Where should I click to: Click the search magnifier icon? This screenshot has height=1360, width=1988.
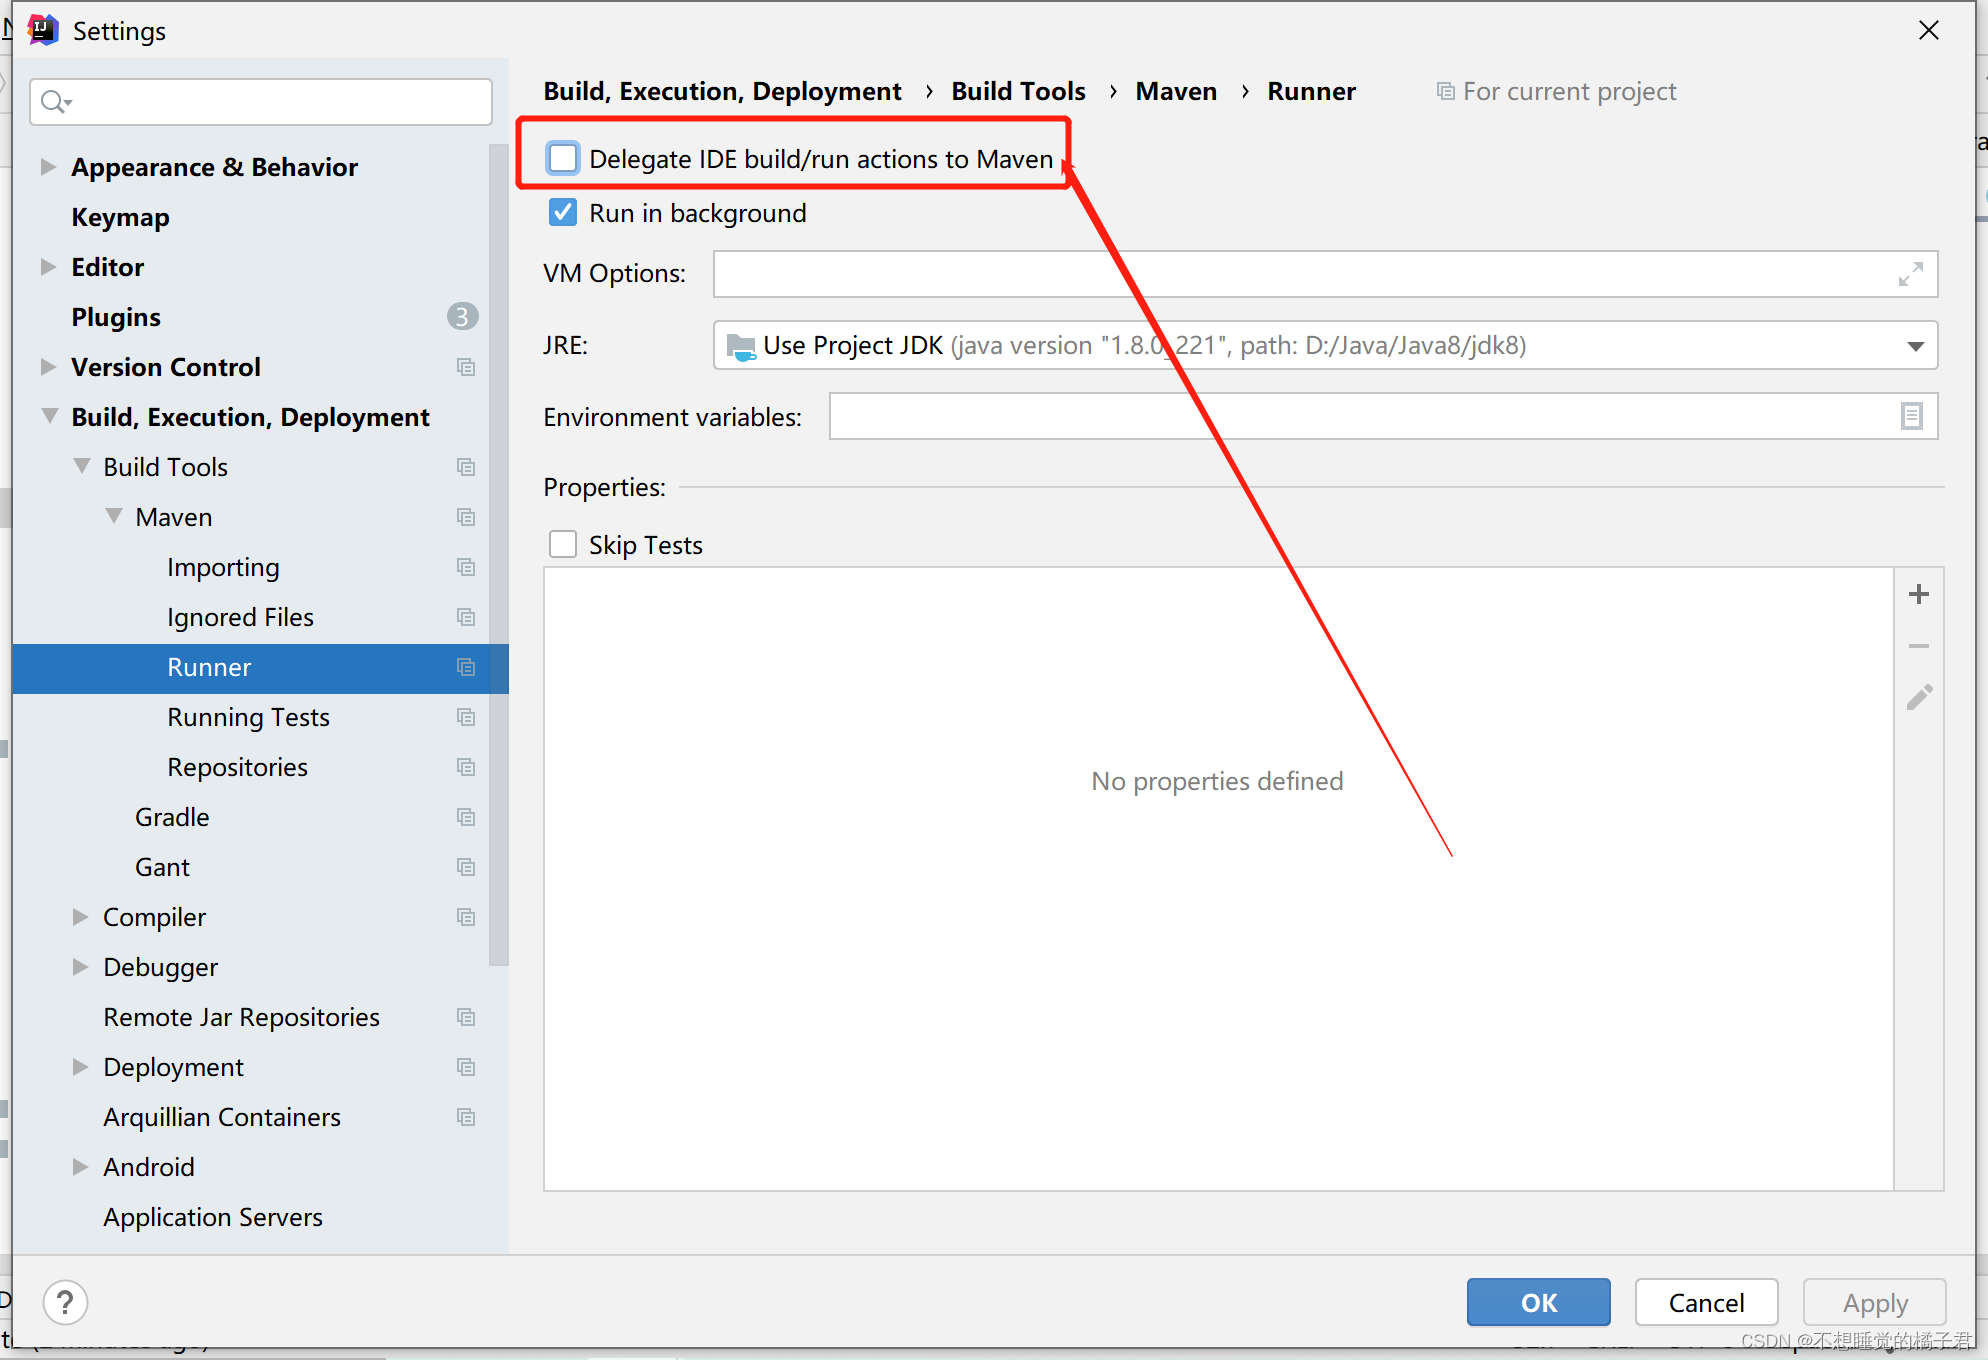point(54,102)
